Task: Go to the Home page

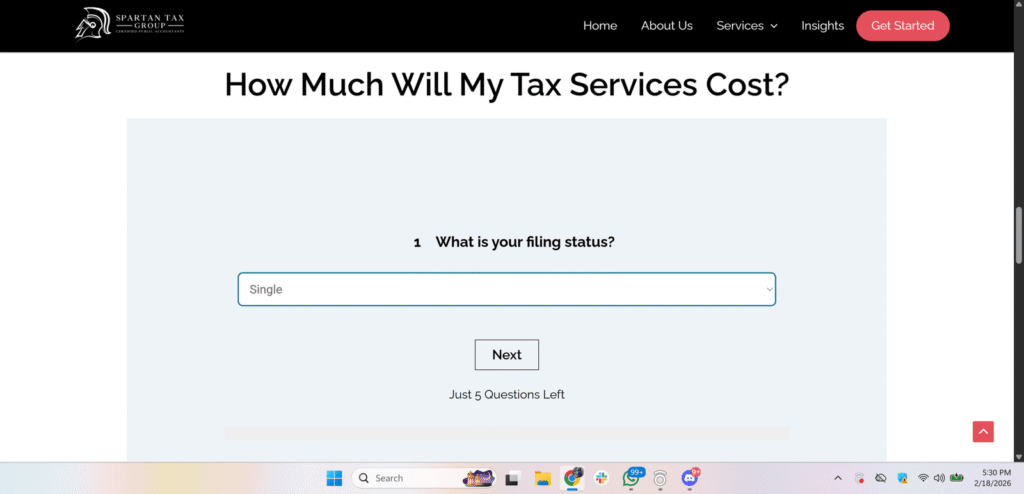Action: 600,26
